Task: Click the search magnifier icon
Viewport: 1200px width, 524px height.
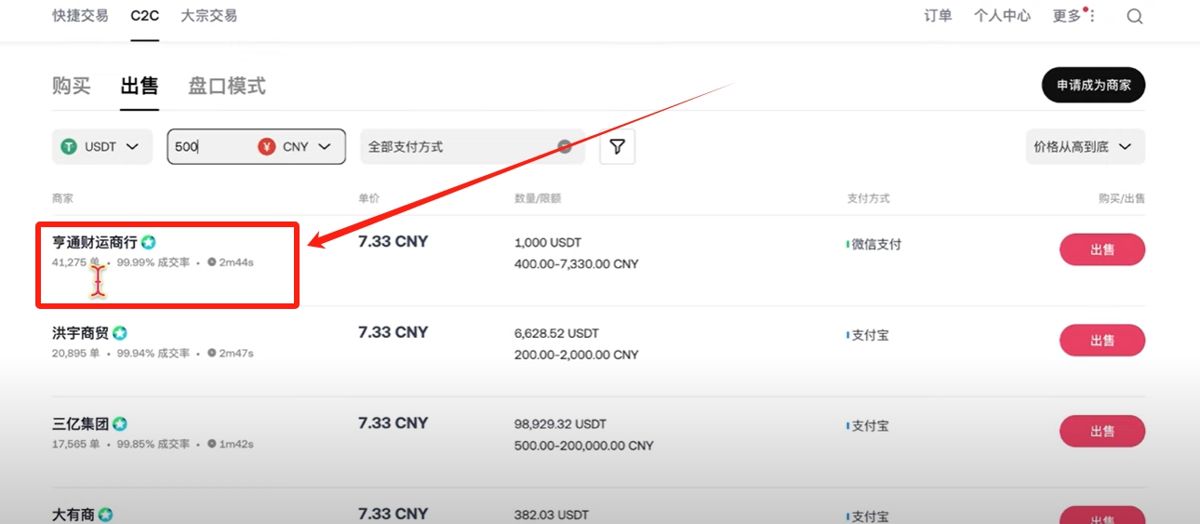Action: [x=1134, y=16]
